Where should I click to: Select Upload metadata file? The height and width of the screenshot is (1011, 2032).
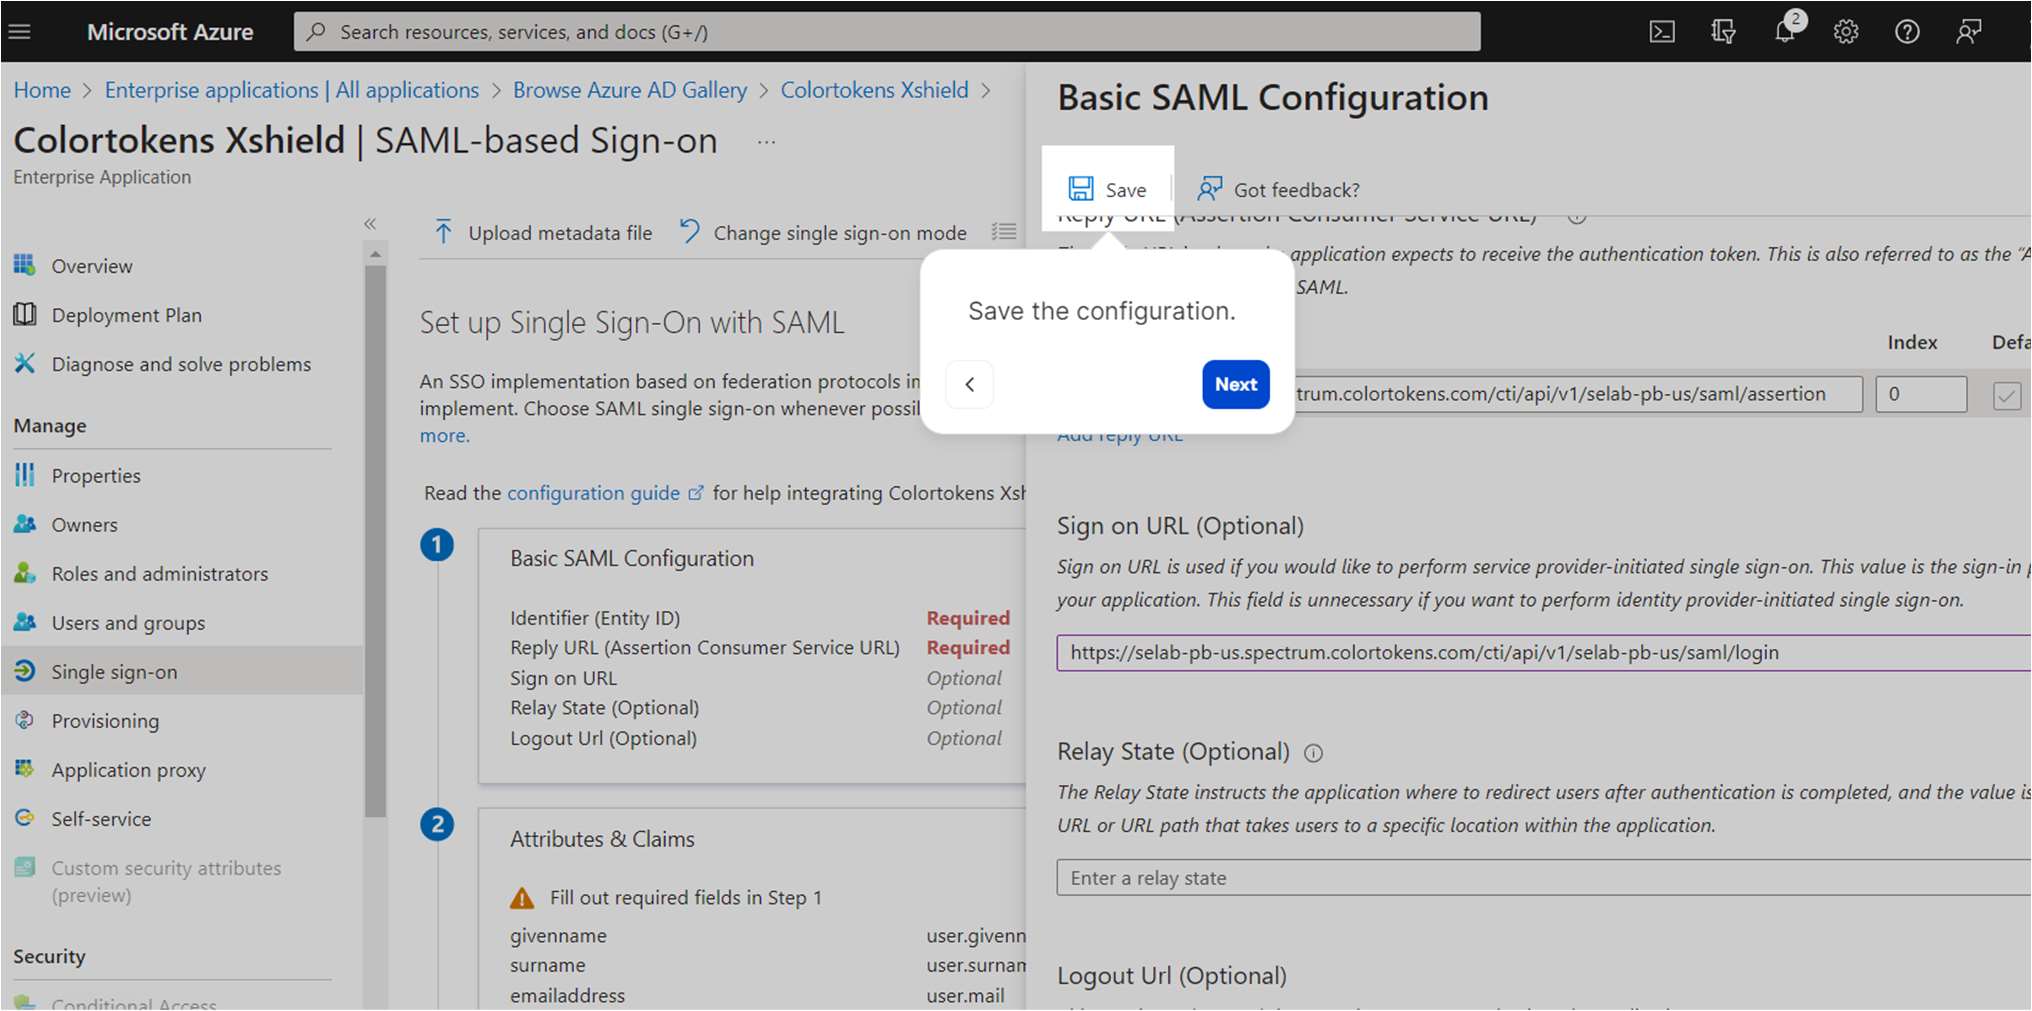[541, 232]
